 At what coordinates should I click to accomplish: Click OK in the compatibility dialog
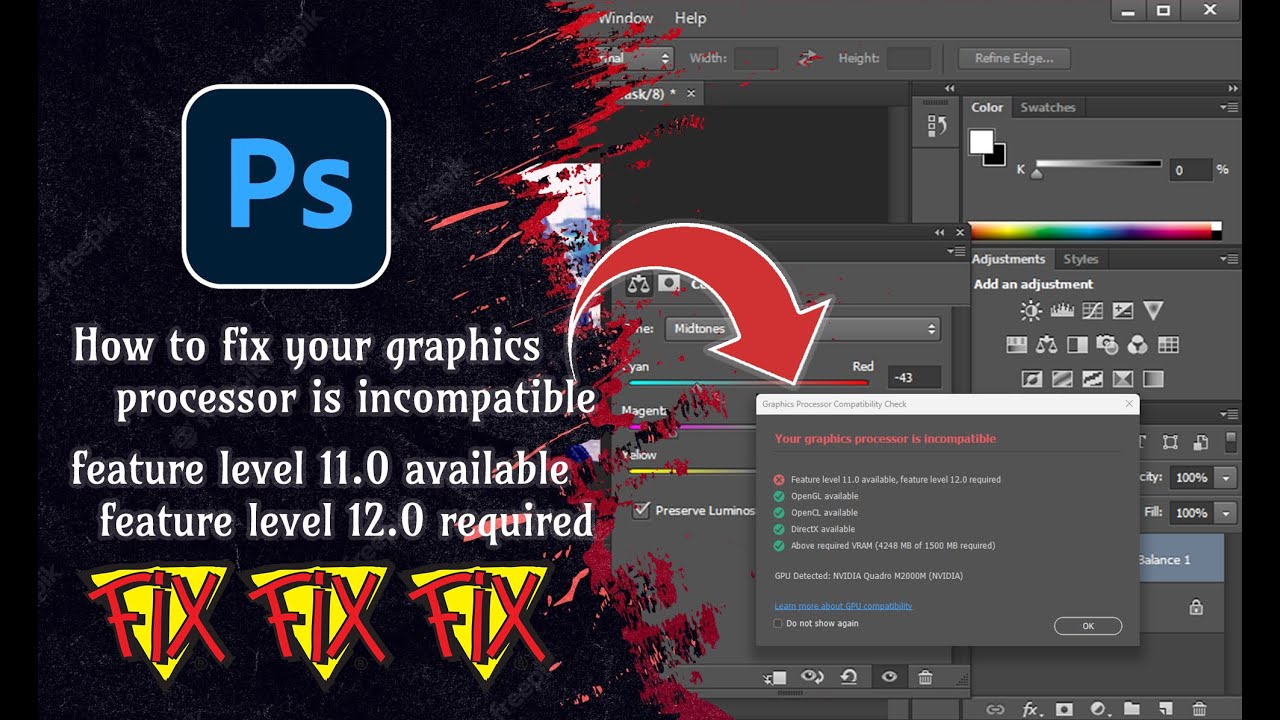(x=1088, y=626)
